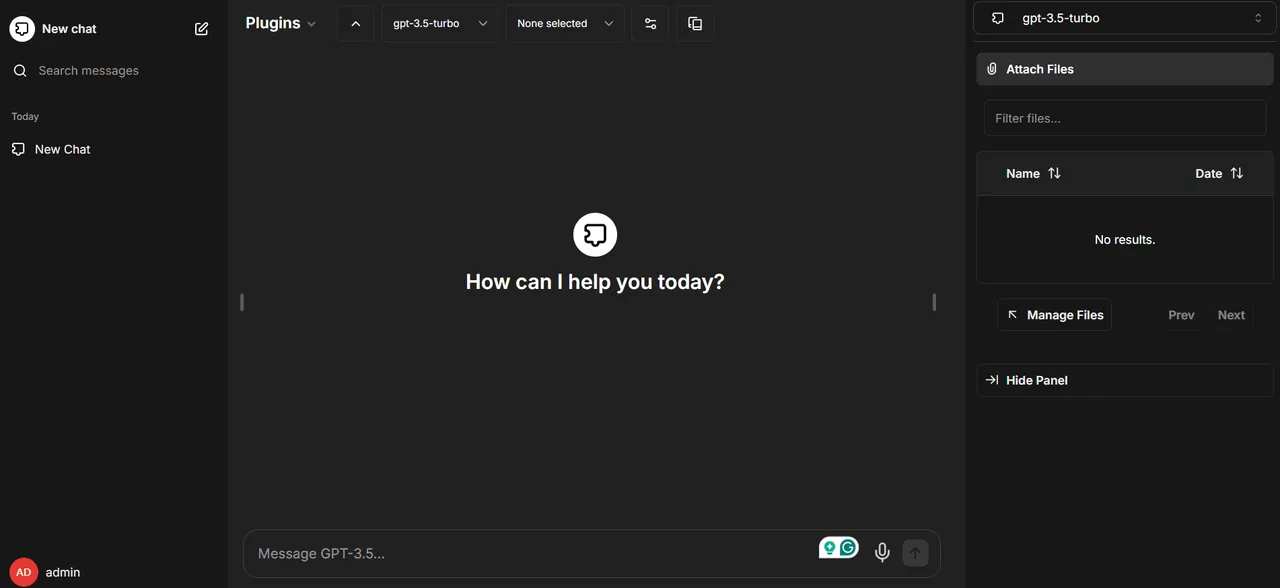The width and height of the screenshot is (1280, 588).
Task: Click the Today label in sidebar
Action: 25,117
